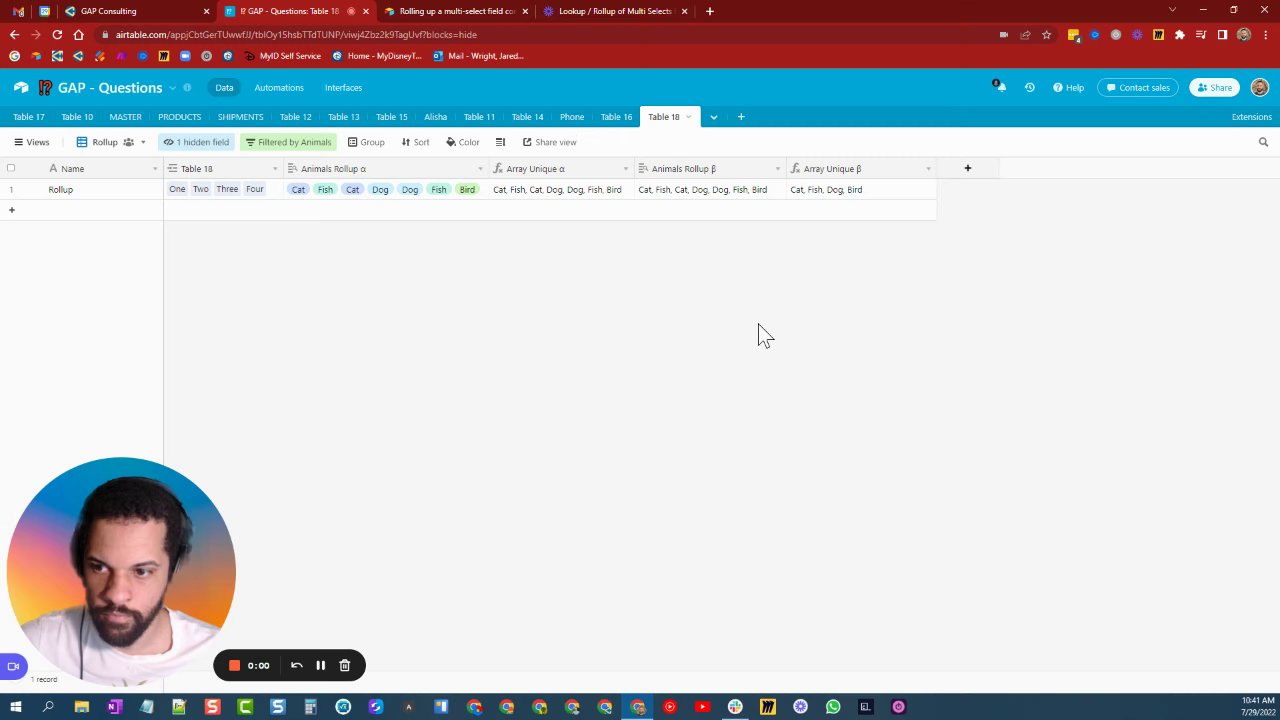Image resolution: width=1280 pixels, height=720 pixels.
Task: Pause the screen recording
Action: [320, 665]
